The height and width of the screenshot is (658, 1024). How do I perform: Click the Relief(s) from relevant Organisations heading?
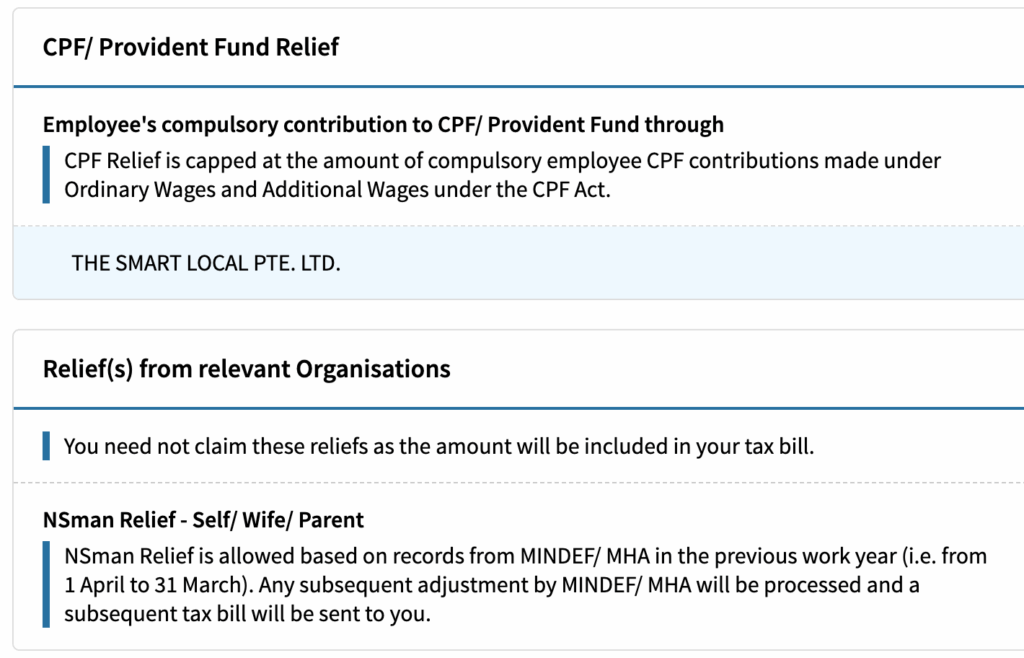click(x=246, y=369)
